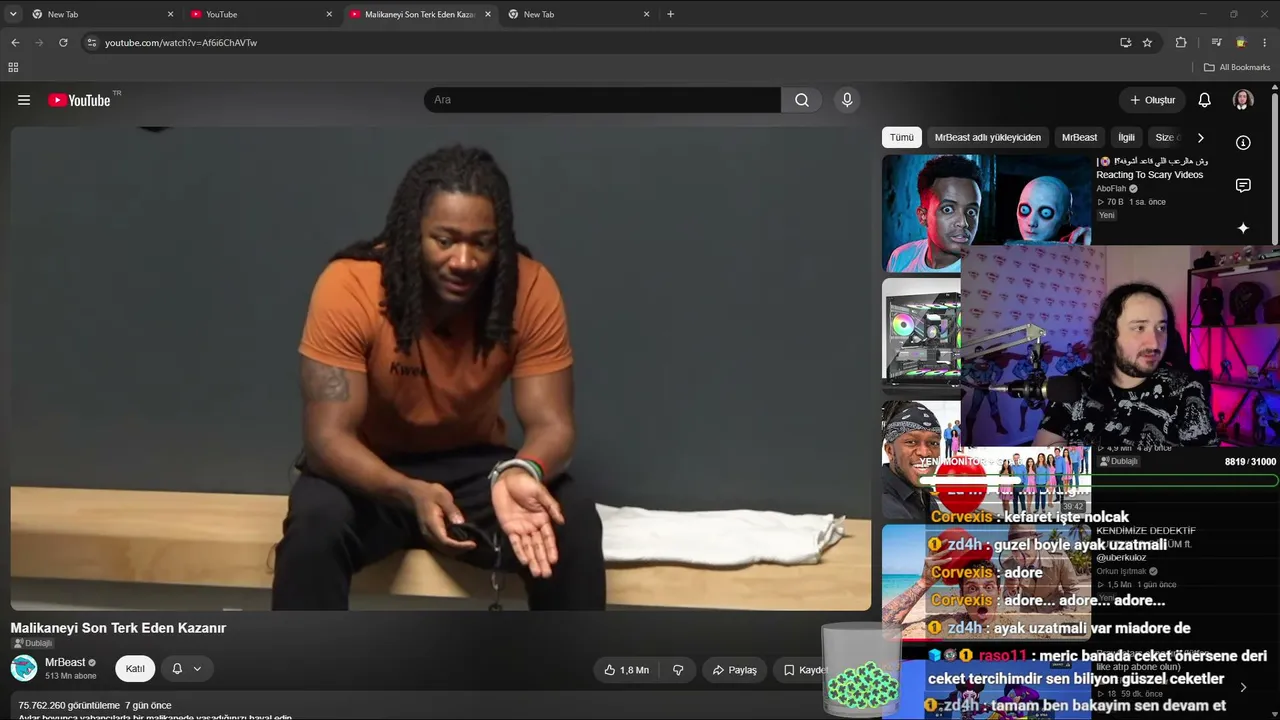
Task: Open the account avatar menu on YouTube
Action: click(x=1243, y=100)
